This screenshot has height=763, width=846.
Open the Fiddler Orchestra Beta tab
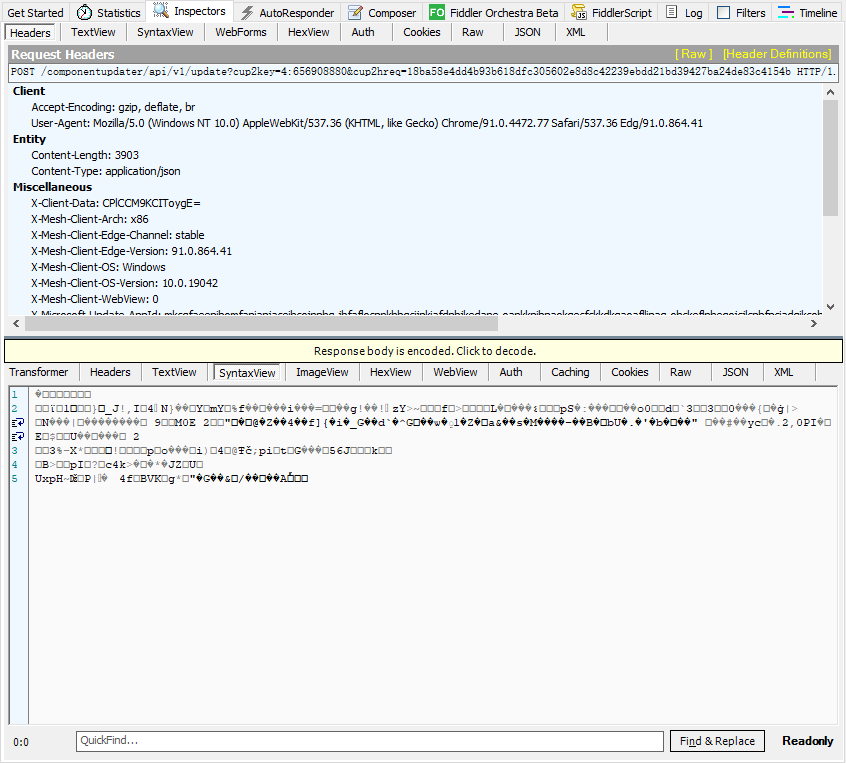[494, 12]
